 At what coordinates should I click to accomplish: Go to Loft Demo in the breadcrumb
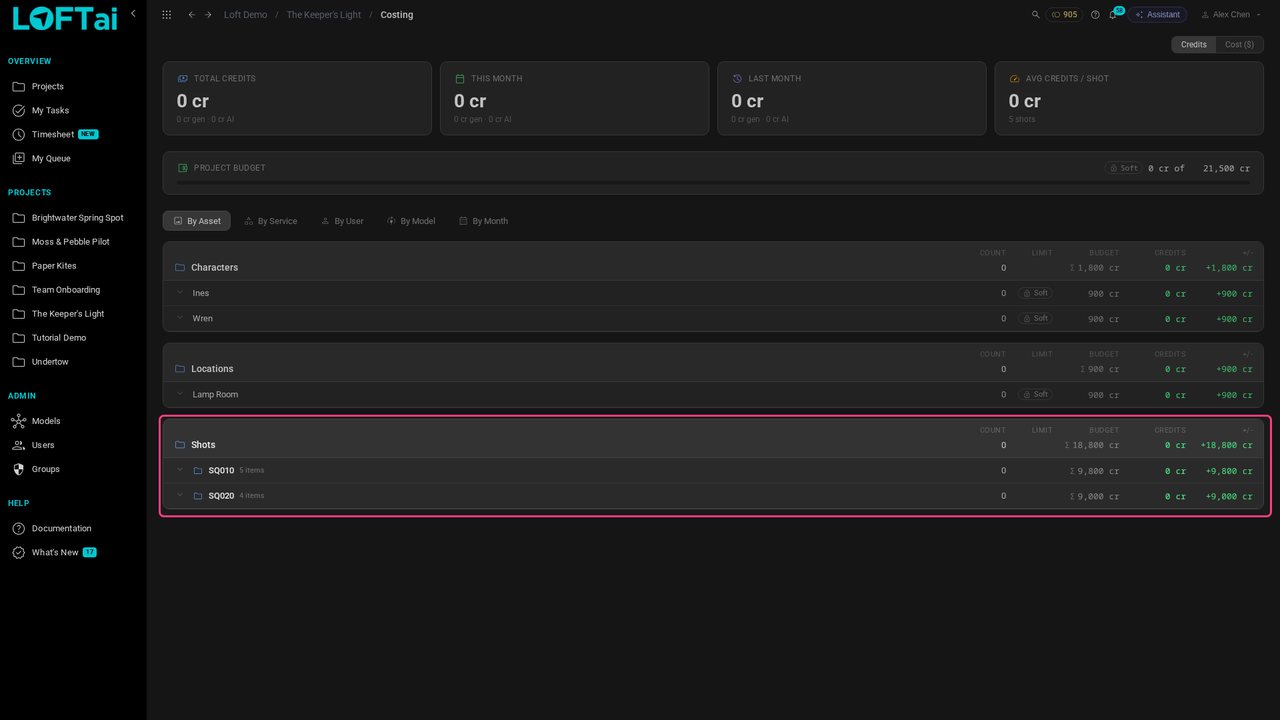click(x=245, y=15)
